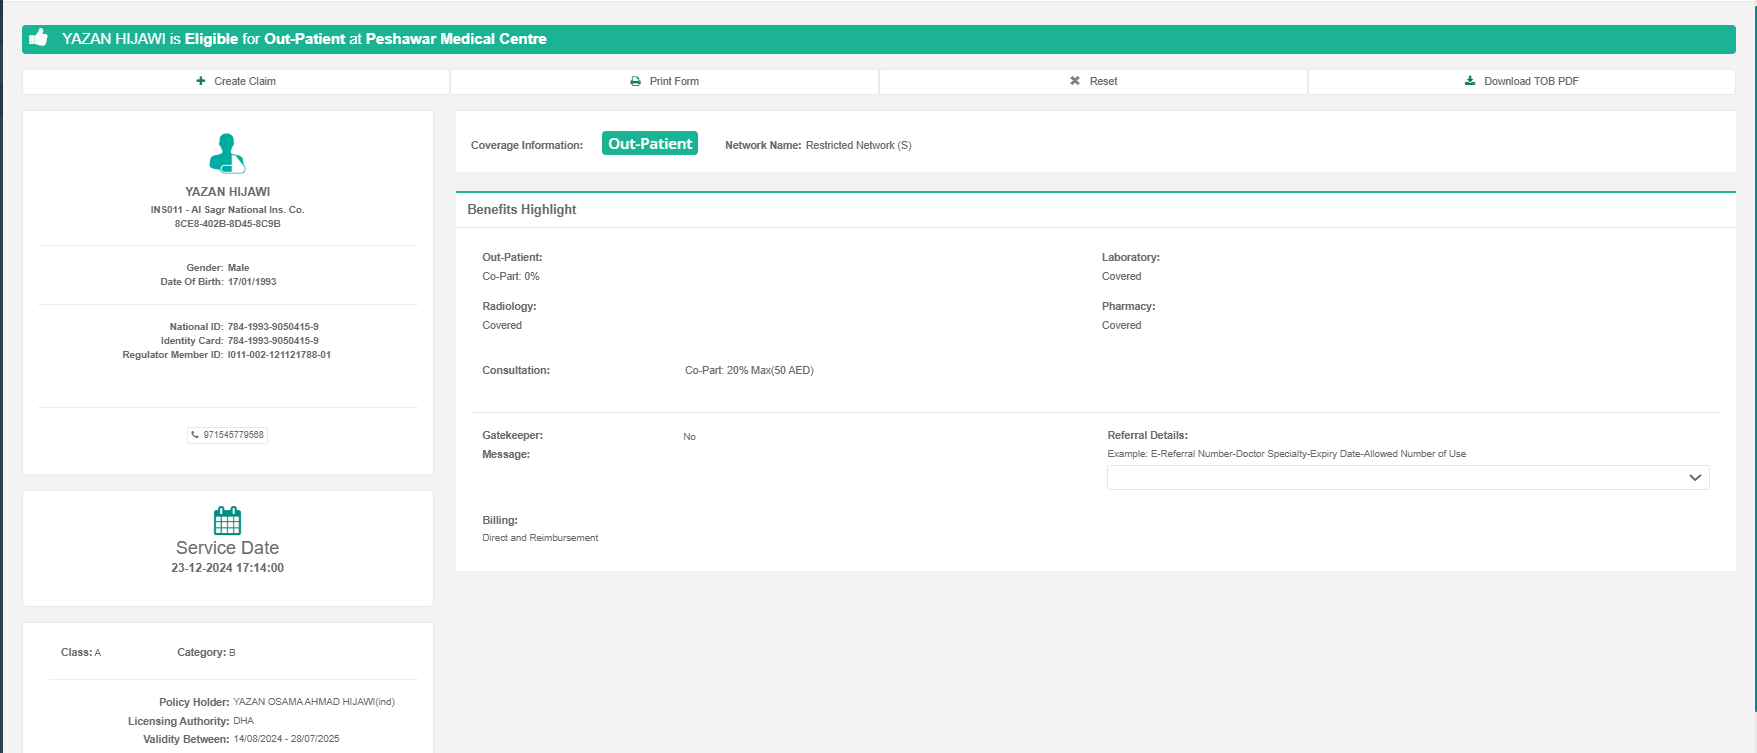Screen dimensions: 1757x753
Task: Click the thumbs-up eligibility icon
Action: coord(39,38)
